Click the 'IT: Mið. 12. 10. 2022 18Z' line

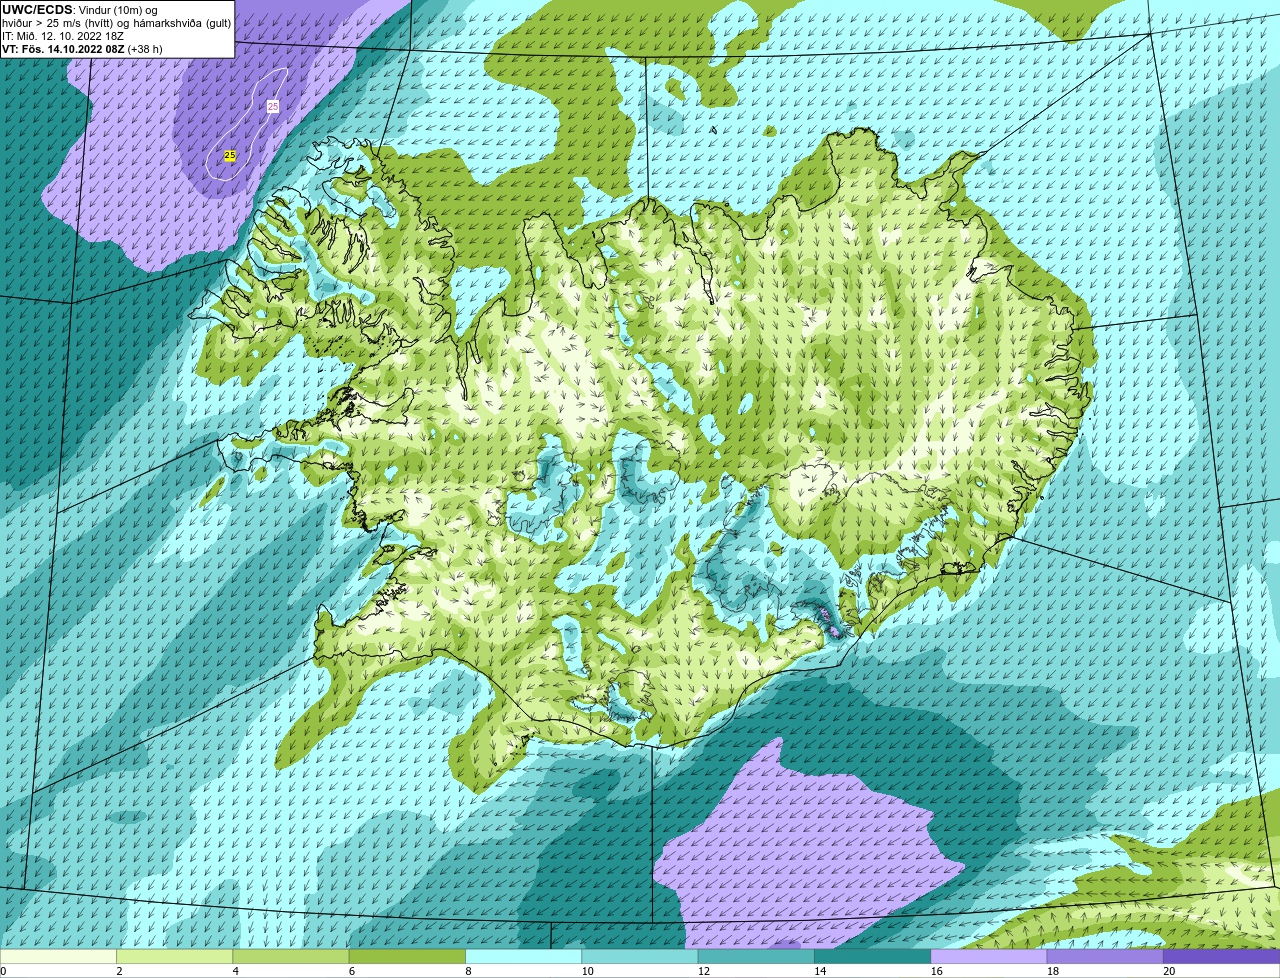click(x=63, y=36)
